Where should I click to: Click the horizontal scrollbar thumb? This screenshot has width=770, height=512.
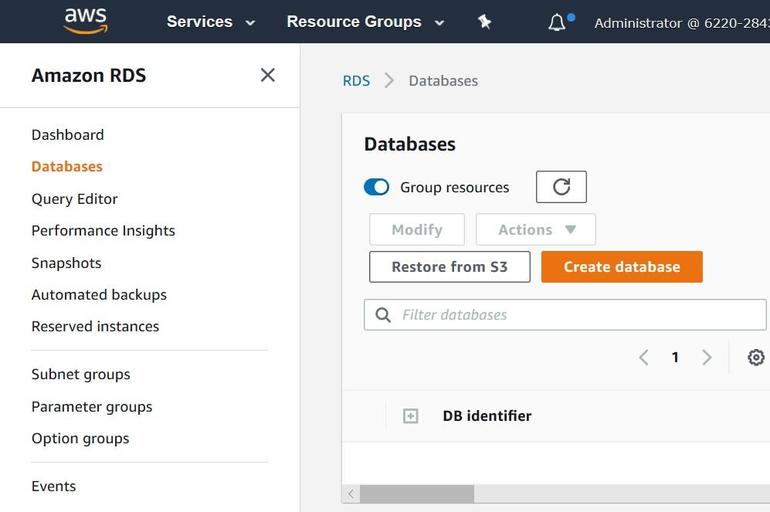coord(417,493)
